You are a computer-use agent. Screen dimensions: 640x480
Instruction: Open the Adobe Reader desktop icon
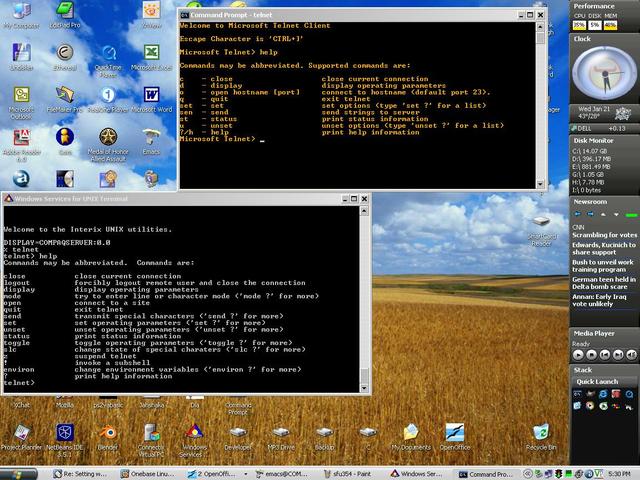click(x=22, y=145)
